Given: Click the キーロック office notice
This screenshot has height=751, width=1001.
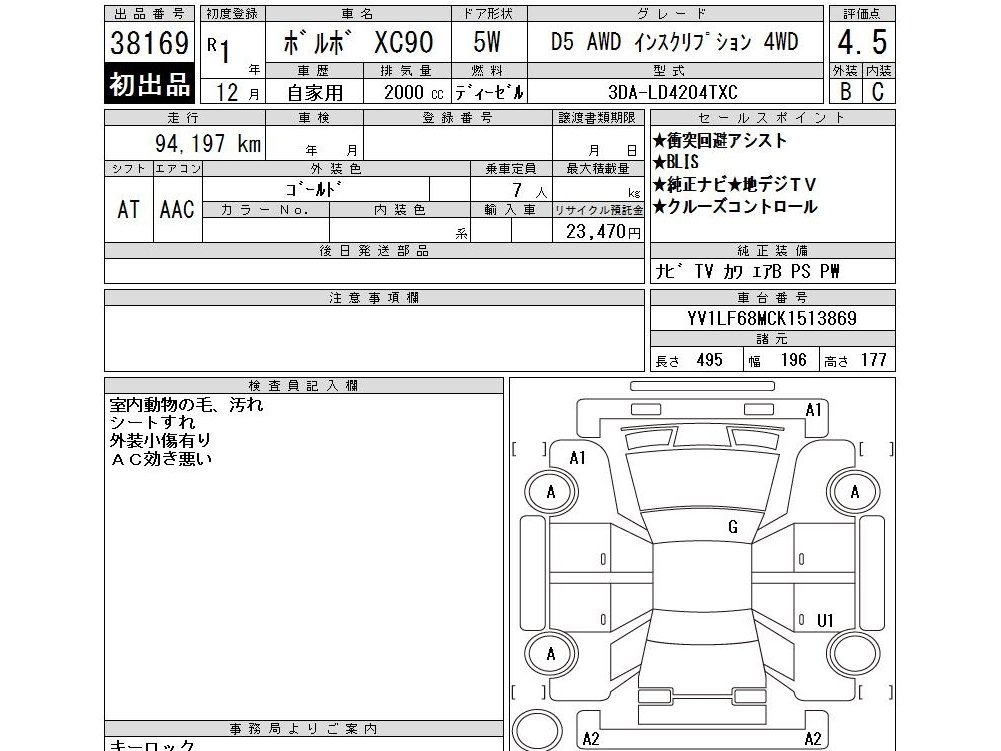Looking at the screenshot, I should coord(152,745).
